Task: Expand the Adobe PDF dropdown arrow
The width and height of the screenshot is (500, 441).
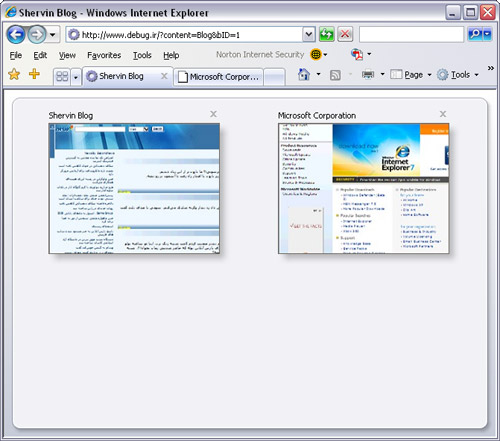Action: (369, 54)
